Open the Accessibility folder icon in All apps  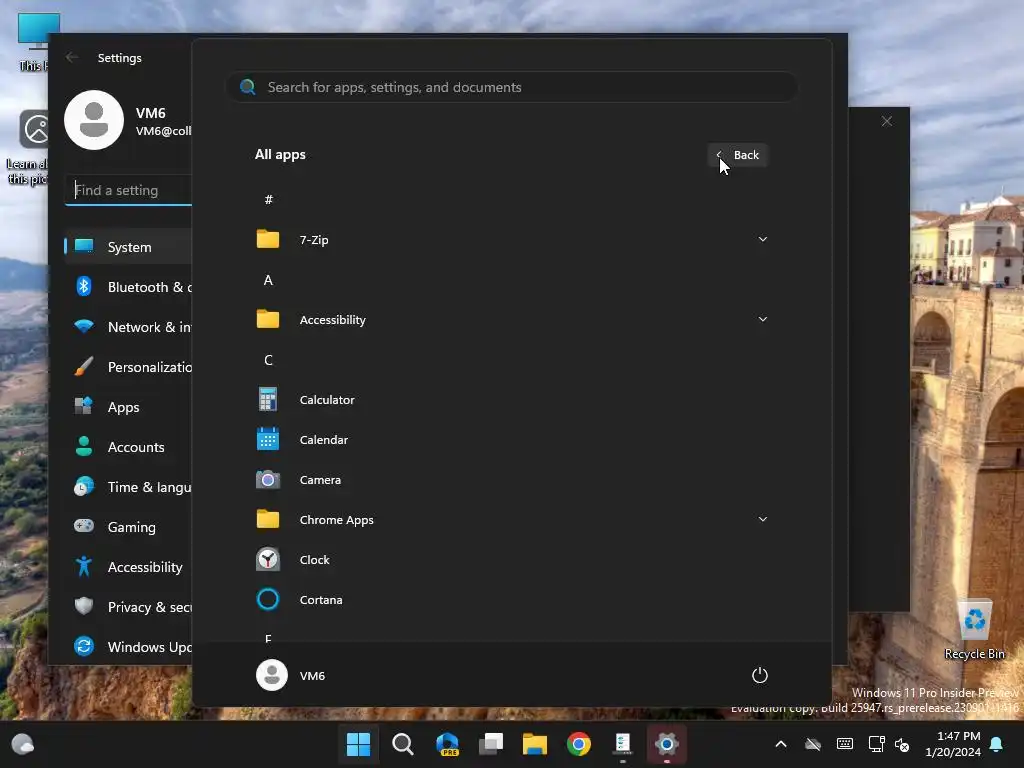268,319
